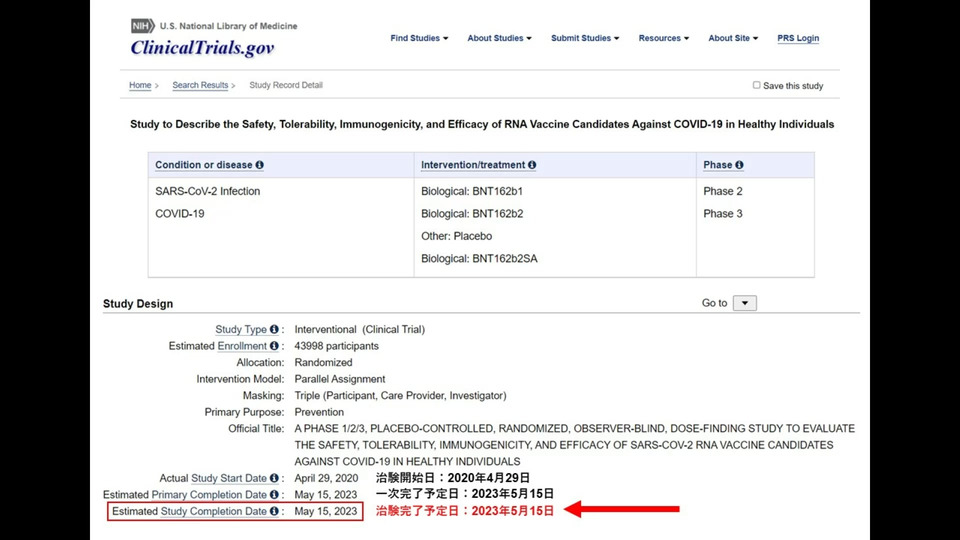Click Biological: BNT162b1 entry
This screenshot has width=960, height=540.
472,191
